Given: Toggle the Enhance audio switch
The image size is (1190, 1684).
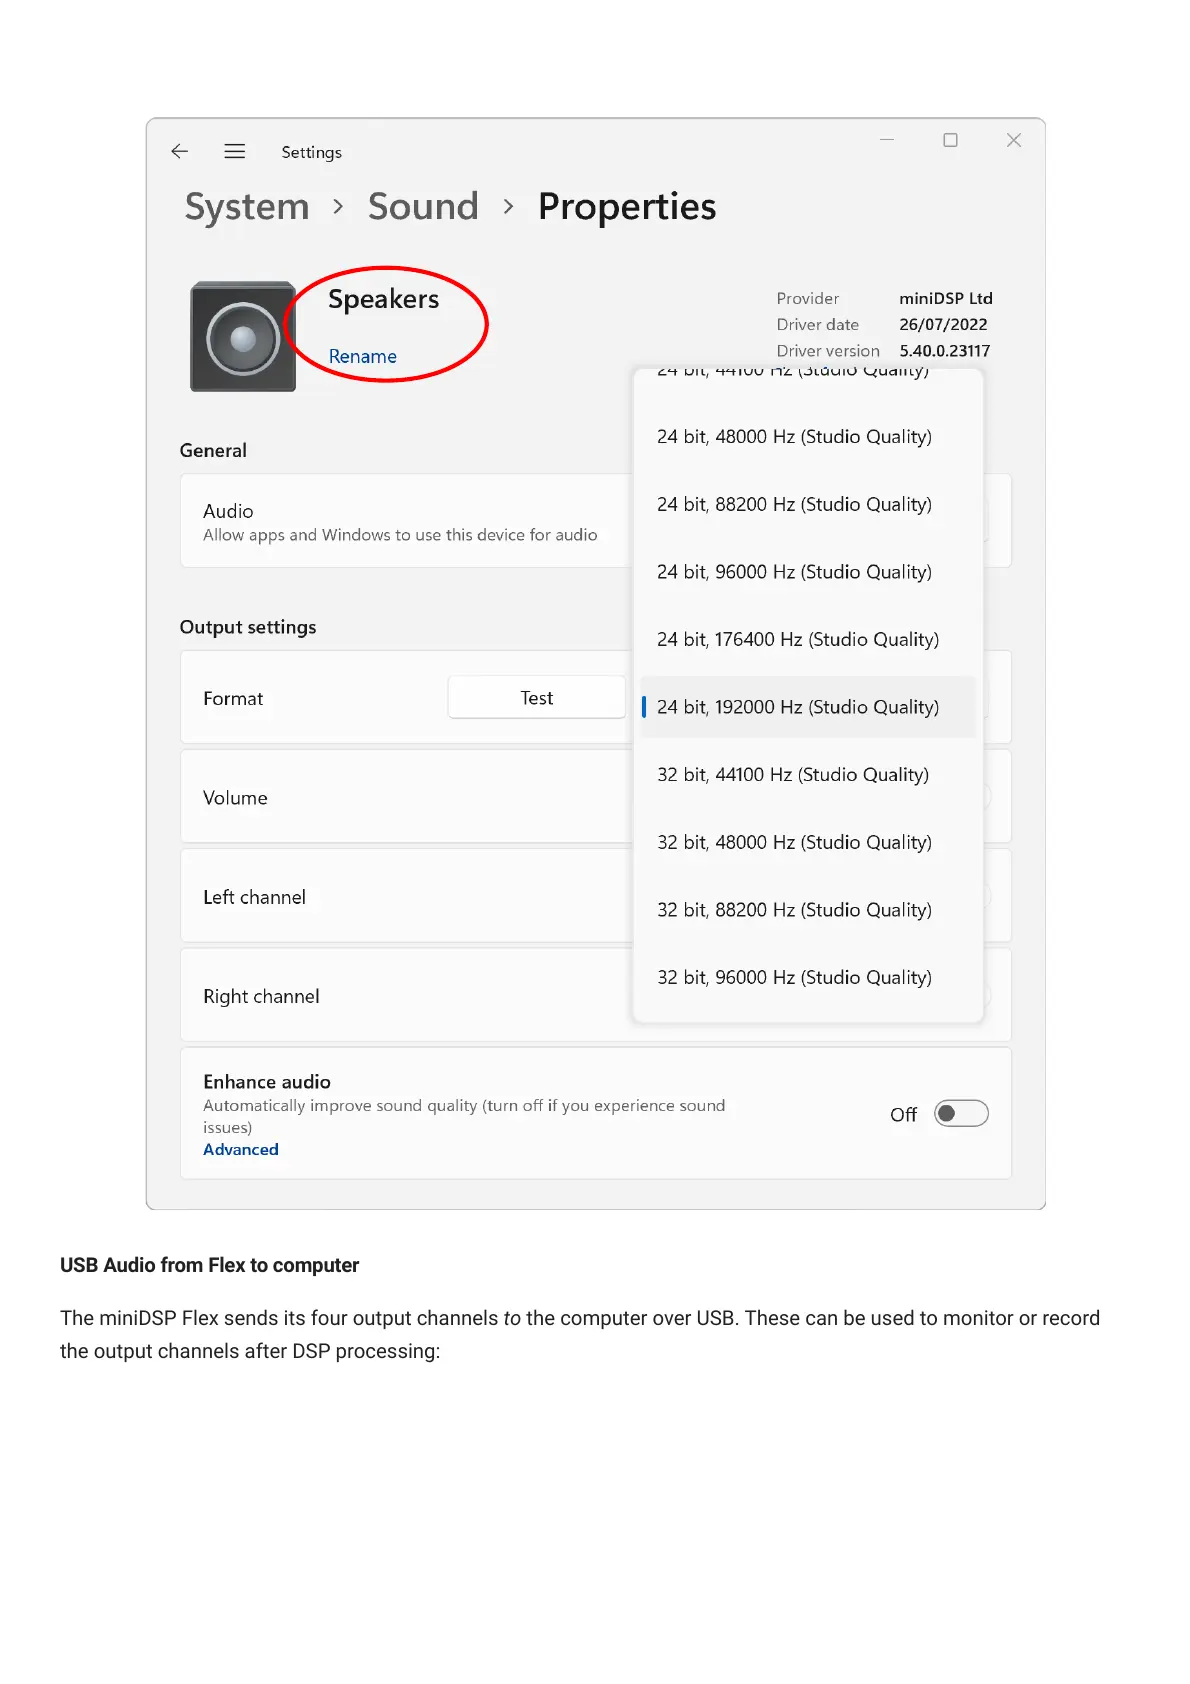Looking at the screenshot, I should 961,1114.
